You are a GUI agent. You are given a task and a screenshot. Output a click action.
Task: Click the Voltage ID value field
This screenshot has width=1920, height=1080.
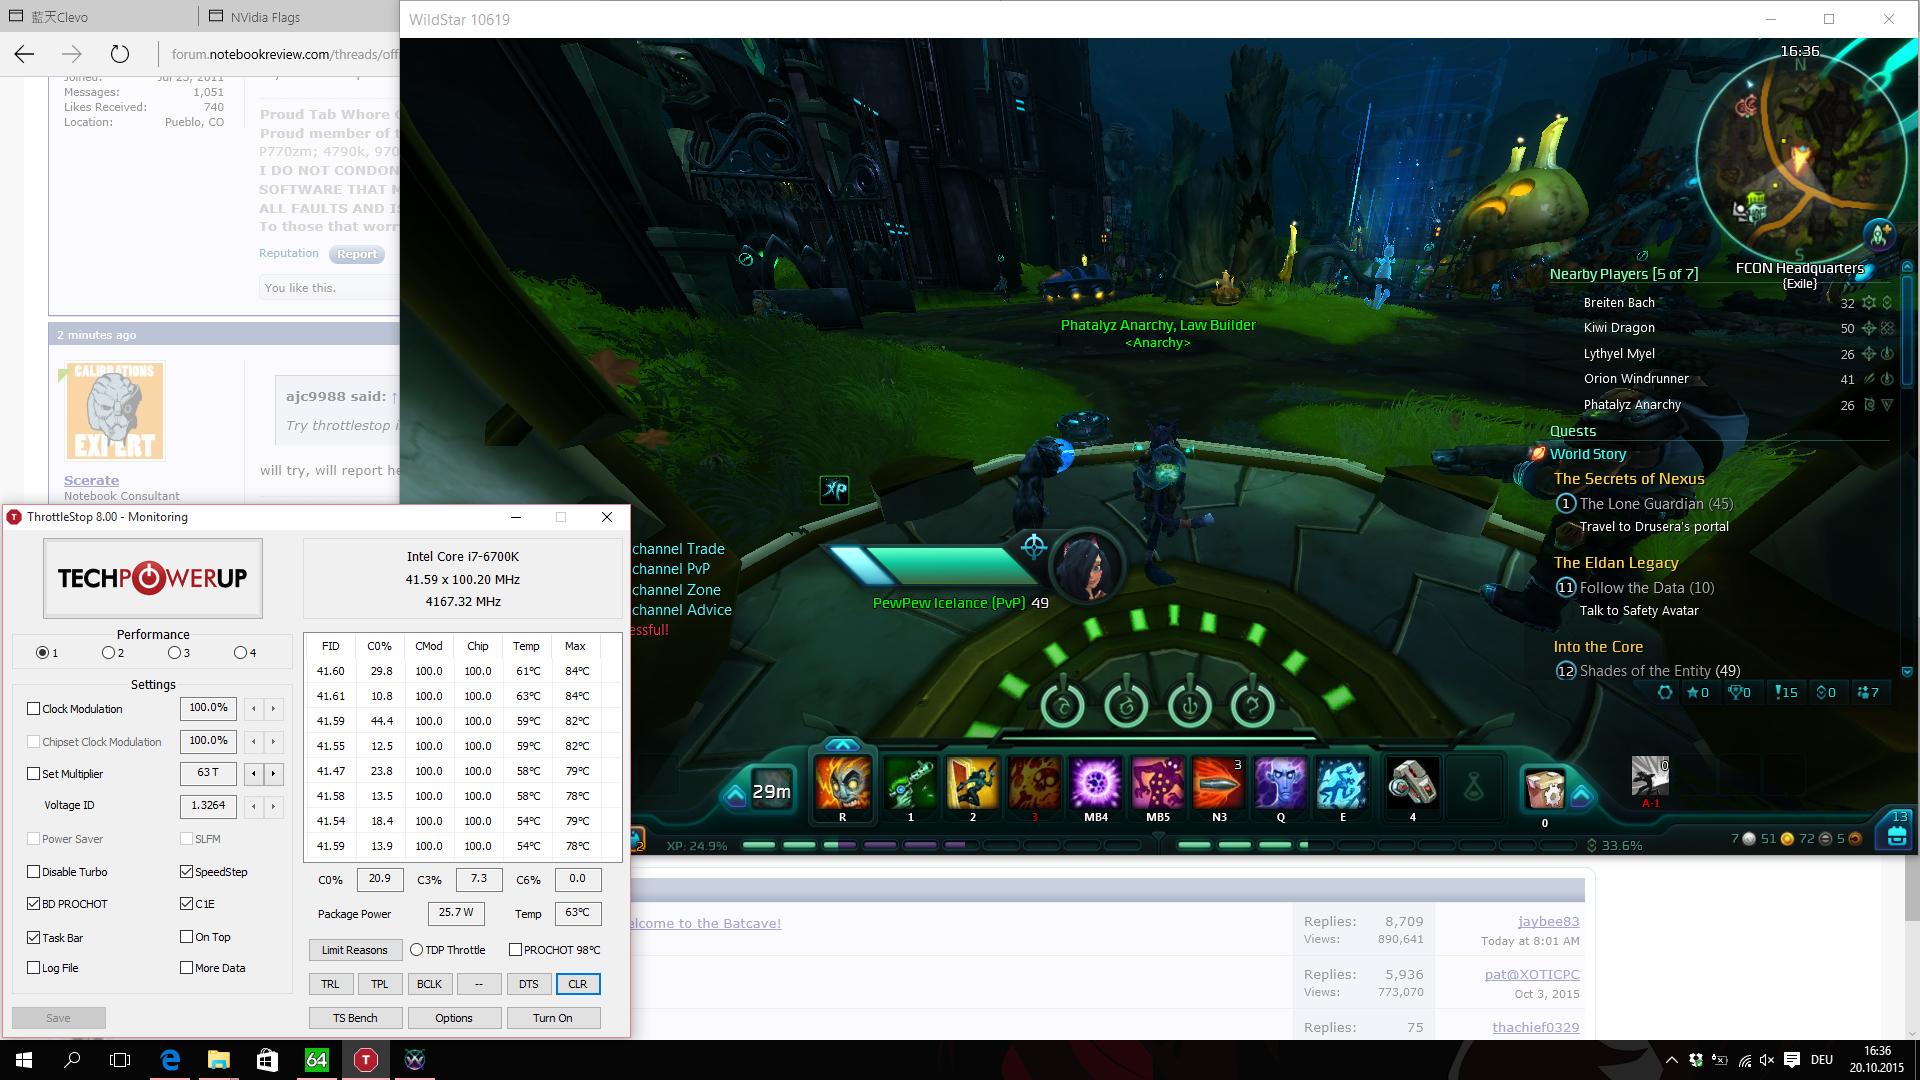208,805
